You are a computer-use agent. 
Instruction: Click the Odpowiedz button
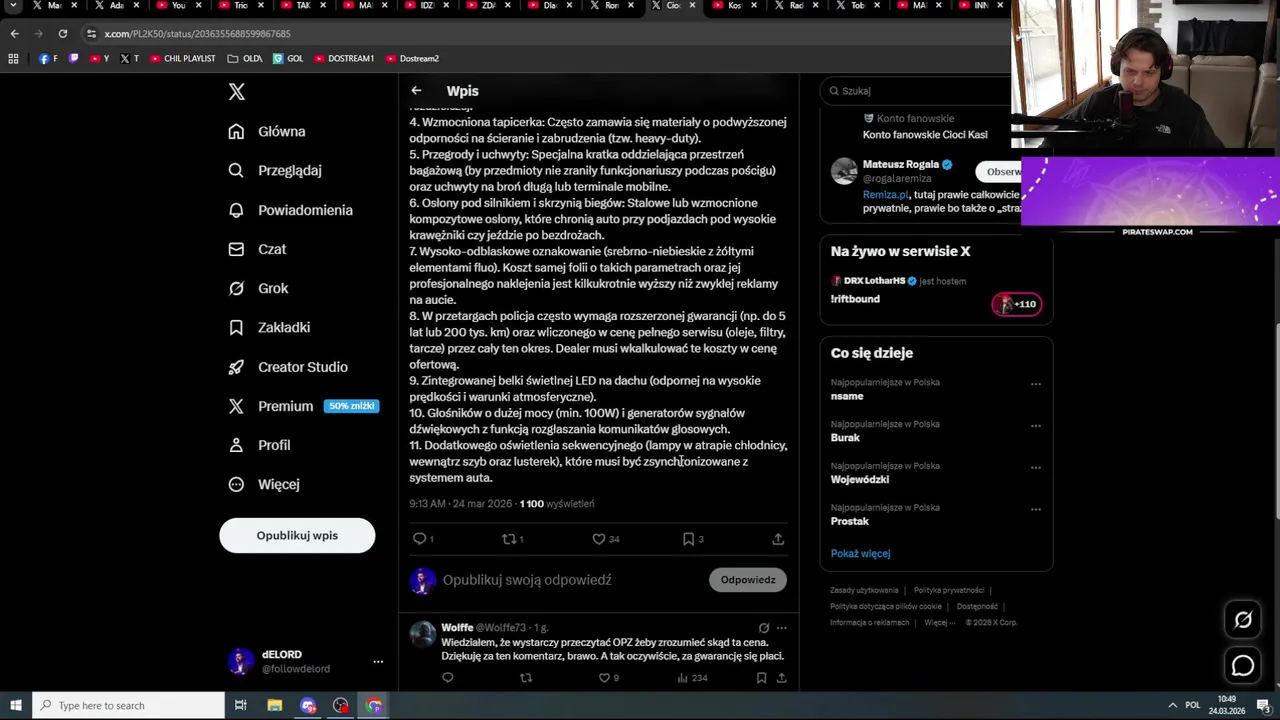click(x=748, y=580)
